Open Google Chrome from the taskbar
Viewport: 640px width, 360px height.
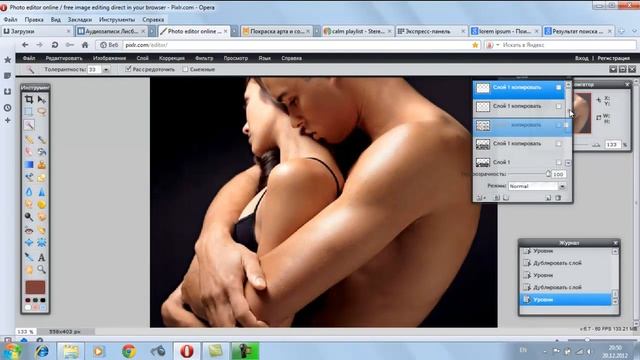point(129,351)
